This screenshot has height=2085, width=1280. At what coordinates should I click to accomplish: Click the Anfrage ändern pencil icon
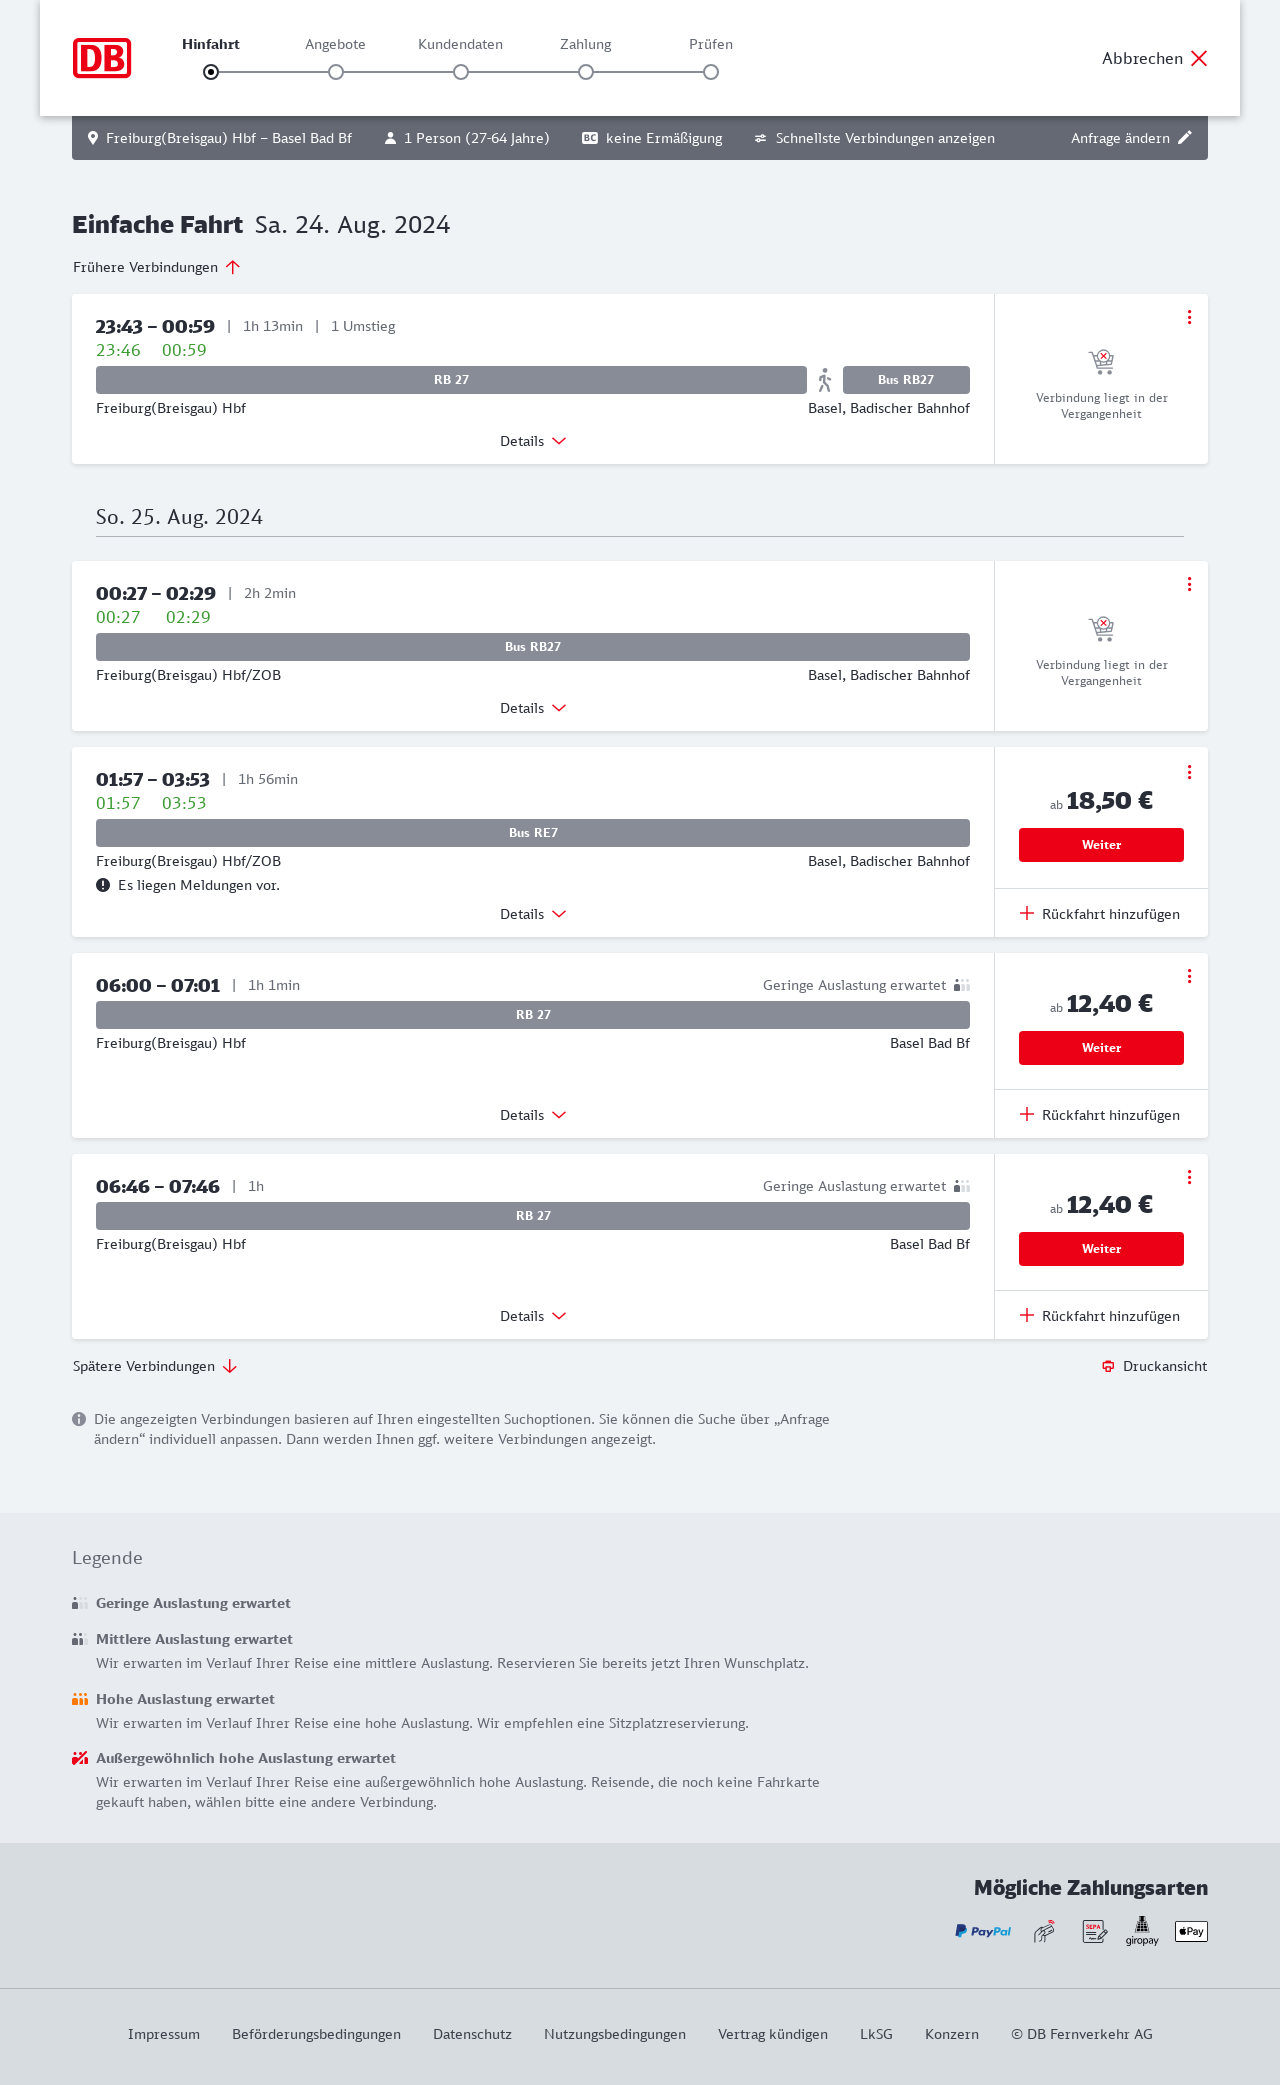point(1185,138)
